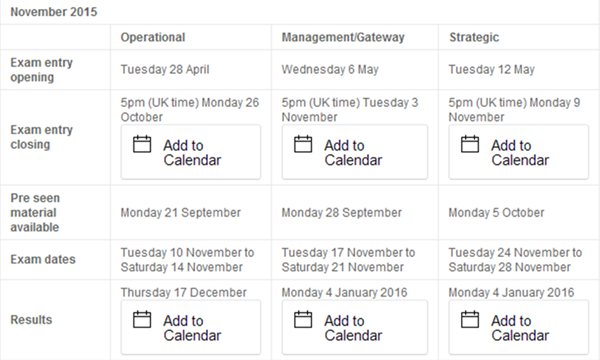Click the Pre seen material available label

point(35,212)
